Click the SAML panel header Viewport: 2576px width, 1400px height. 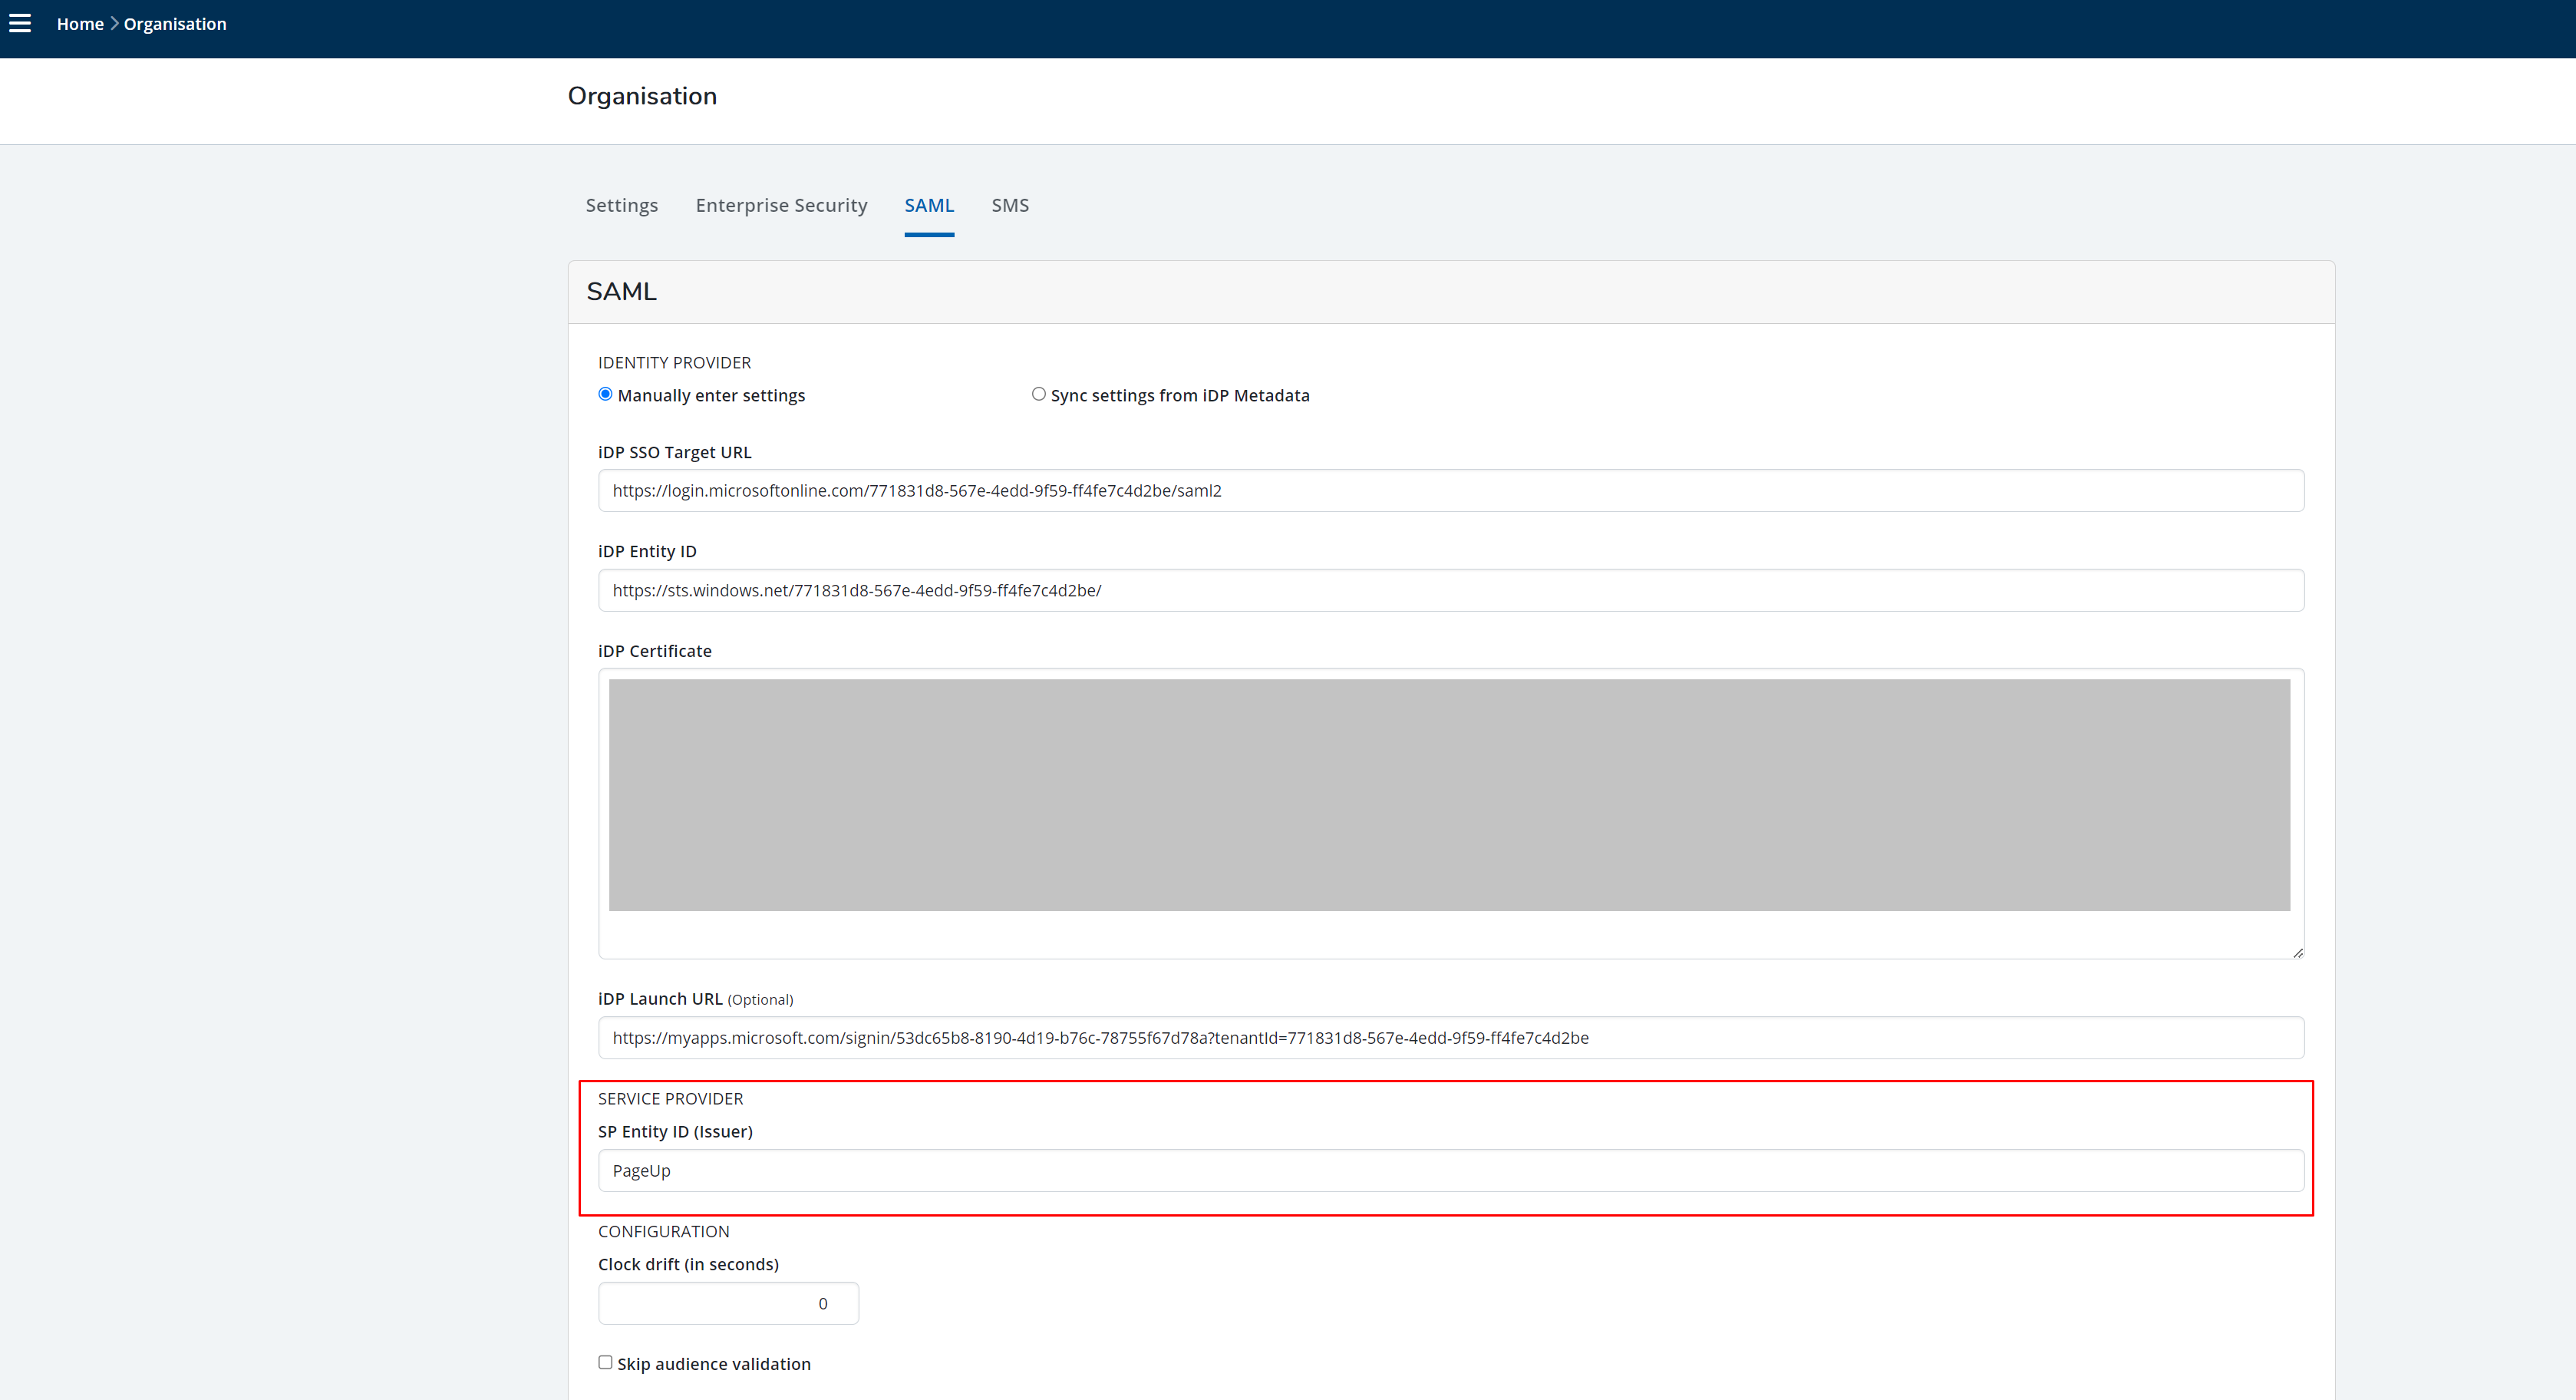point(621,292)
